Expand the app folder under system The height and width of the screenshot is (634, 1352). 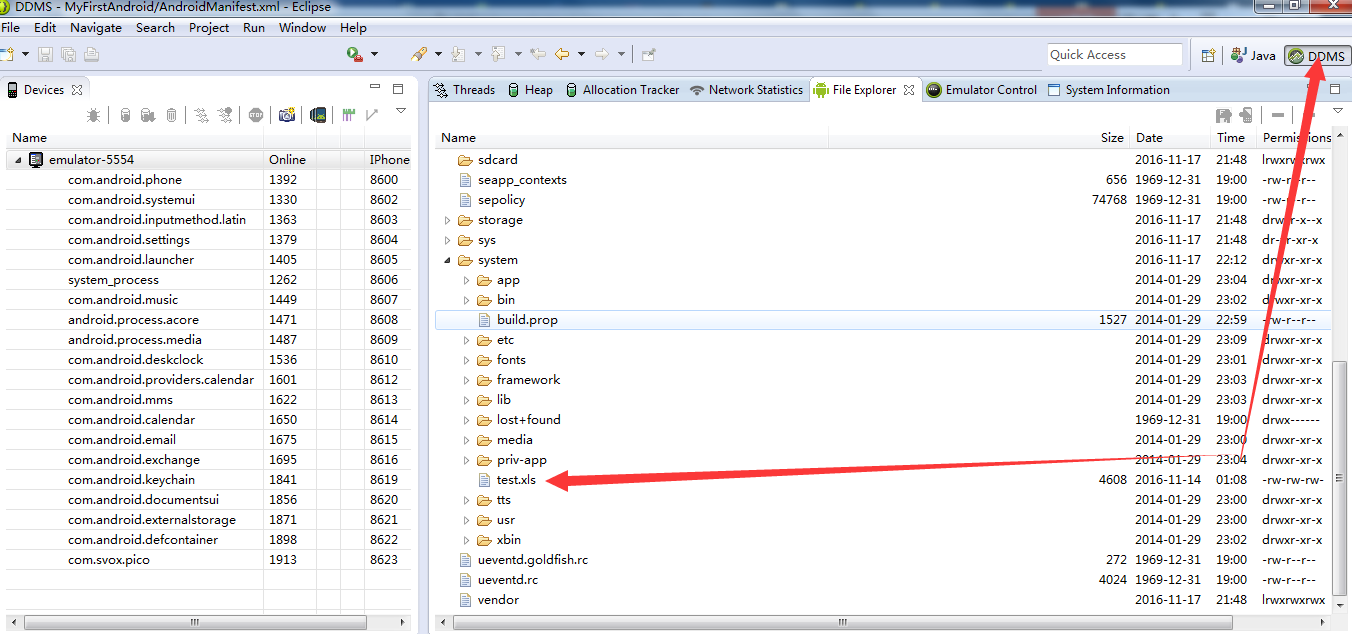(x=466, y=280)
